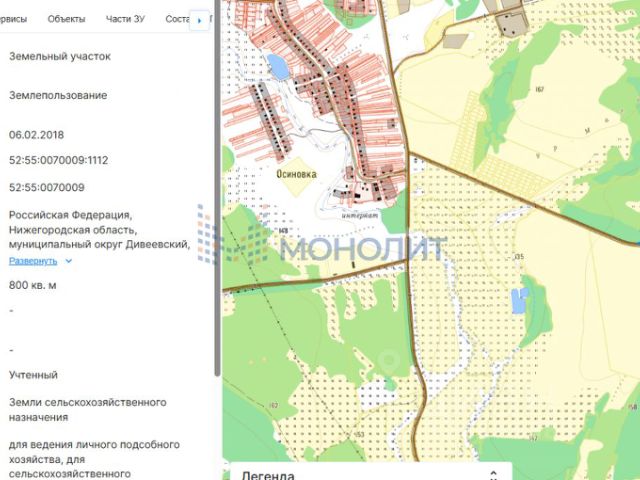Select the address text Нижегородская область
The height and width of the screenshot is (480, 640).
pyautogui.click(x=73, y=230)
